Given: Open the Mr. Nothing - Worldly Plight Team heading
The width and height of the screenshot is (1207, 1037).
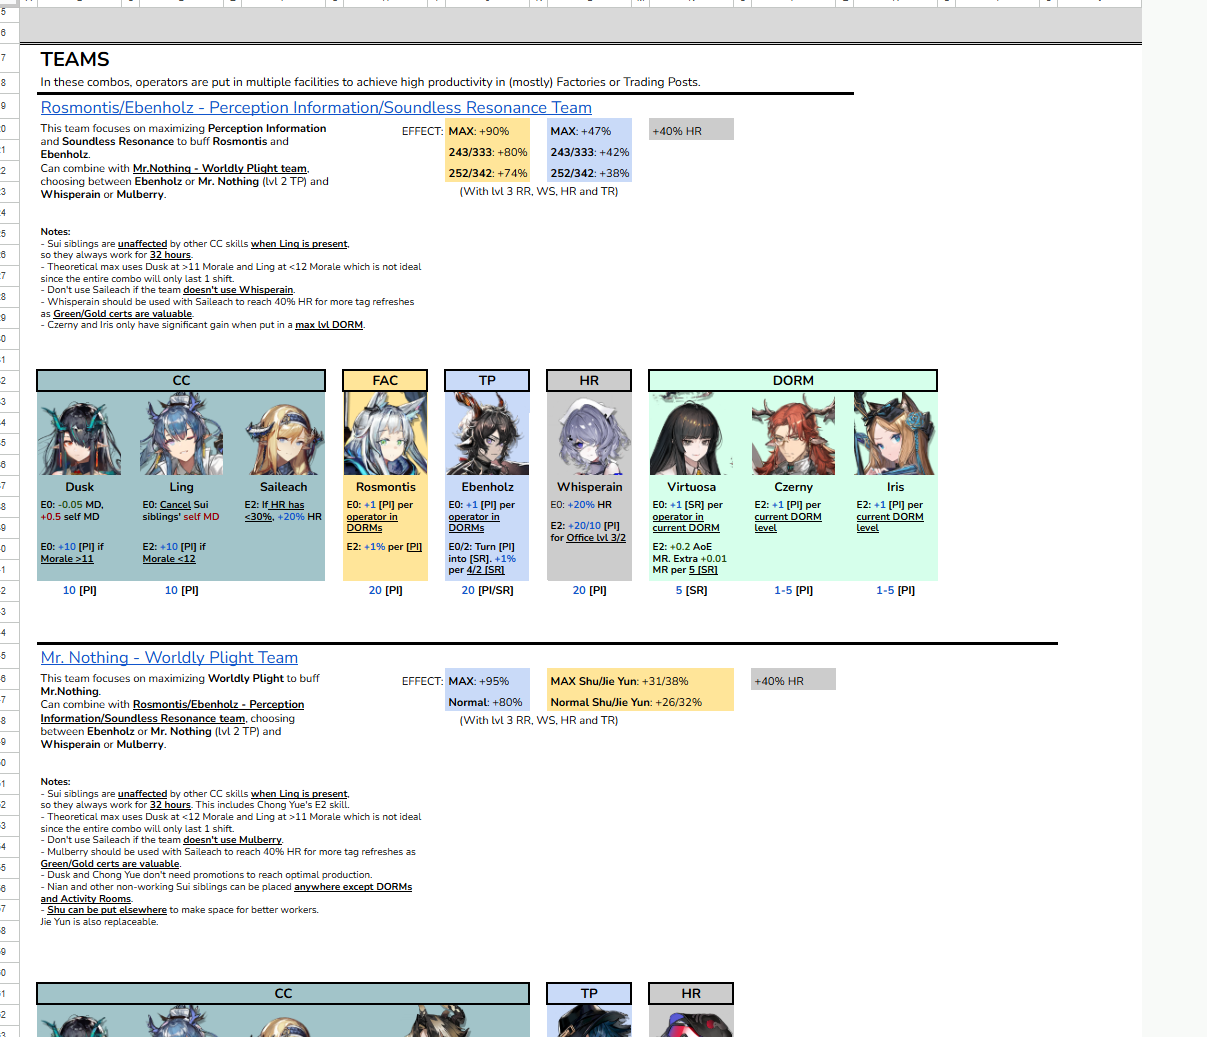Looking at the screenshot, I should tap(169, 658).
